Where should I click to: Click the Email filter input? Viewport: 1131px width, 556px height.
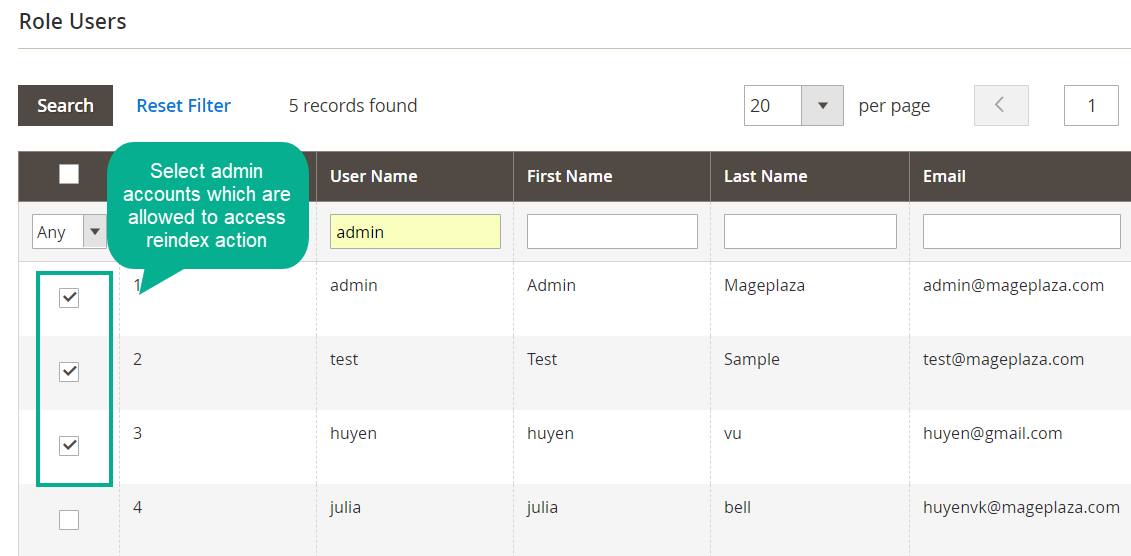click(1021, 232)
